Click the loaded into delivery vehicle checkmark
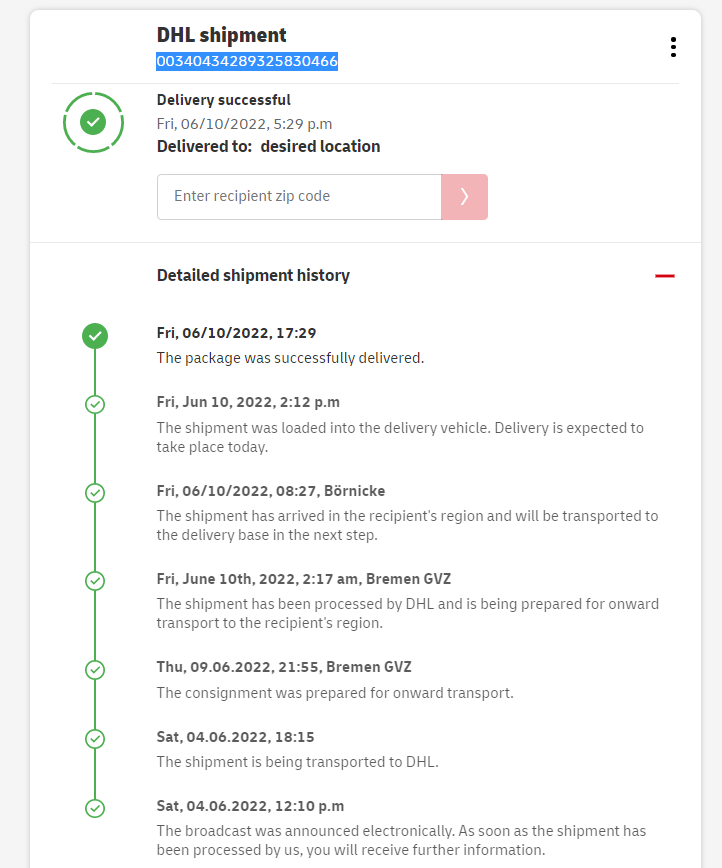Viewport: 722px width, 868px height. pos(95,404)
